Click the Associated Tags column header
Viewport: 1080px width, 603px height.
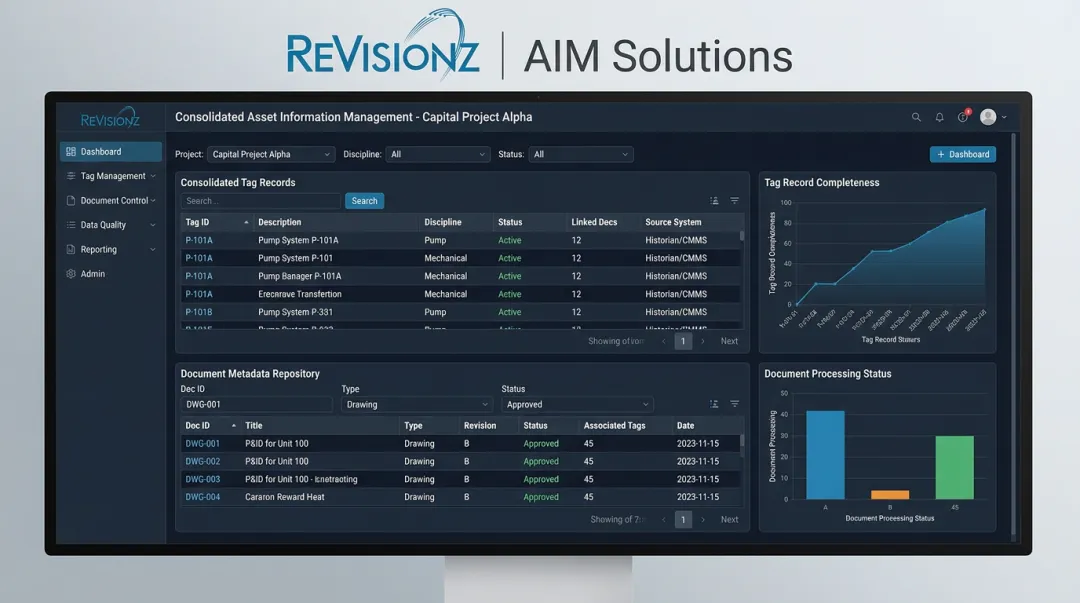tap(614, 426)
